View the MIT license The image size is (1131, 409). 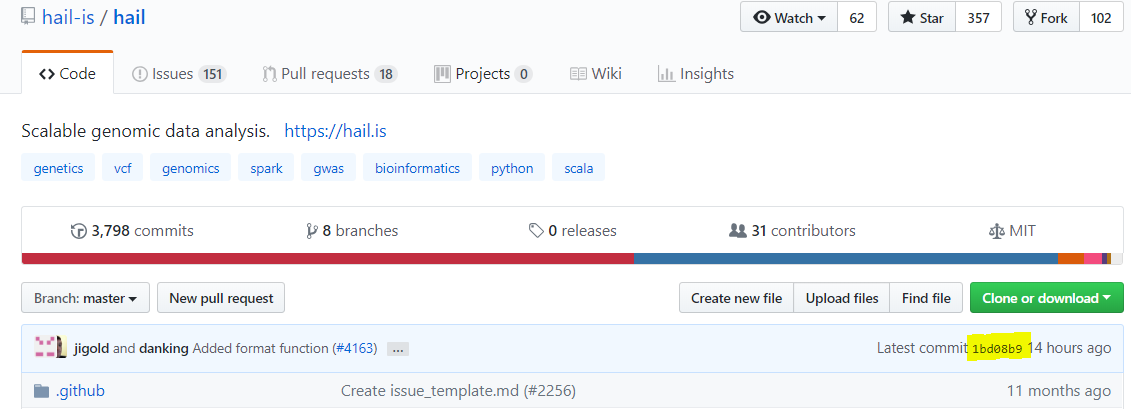[x=1013, y=231]
